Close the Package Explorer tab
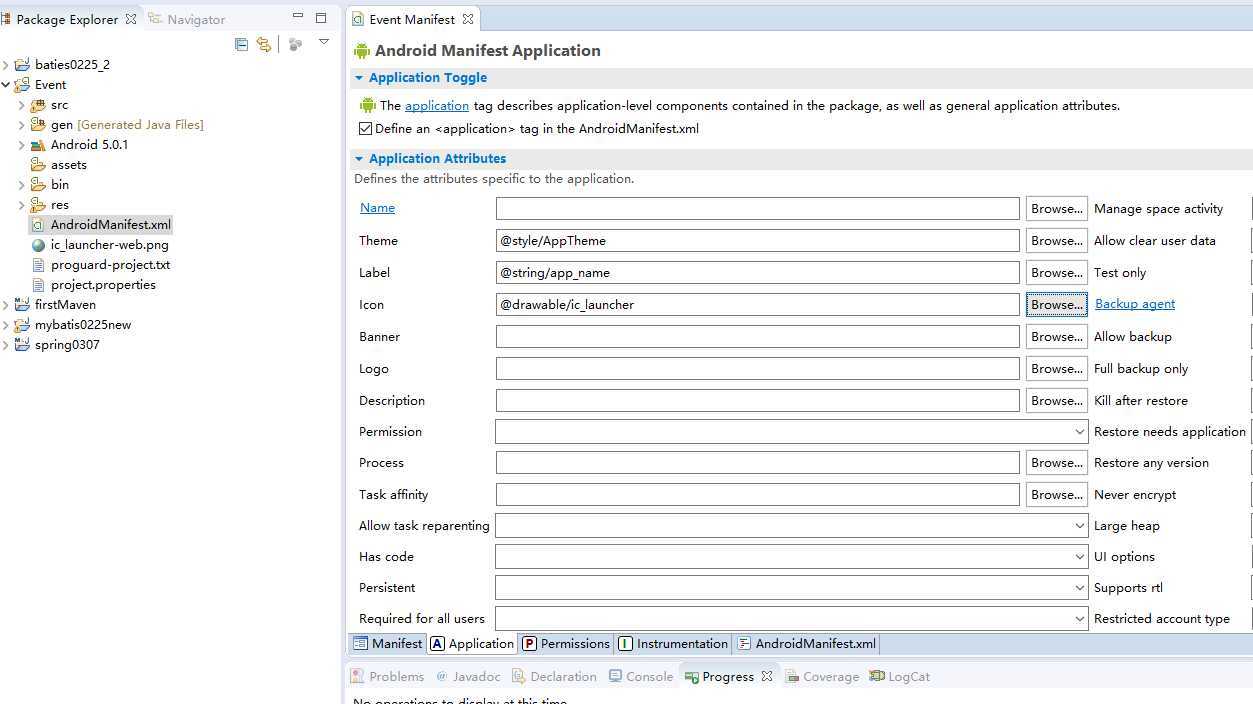Image resolution: width=1253 pixels, height=704 pixels. pyautogui.click(x=131, y=19)
